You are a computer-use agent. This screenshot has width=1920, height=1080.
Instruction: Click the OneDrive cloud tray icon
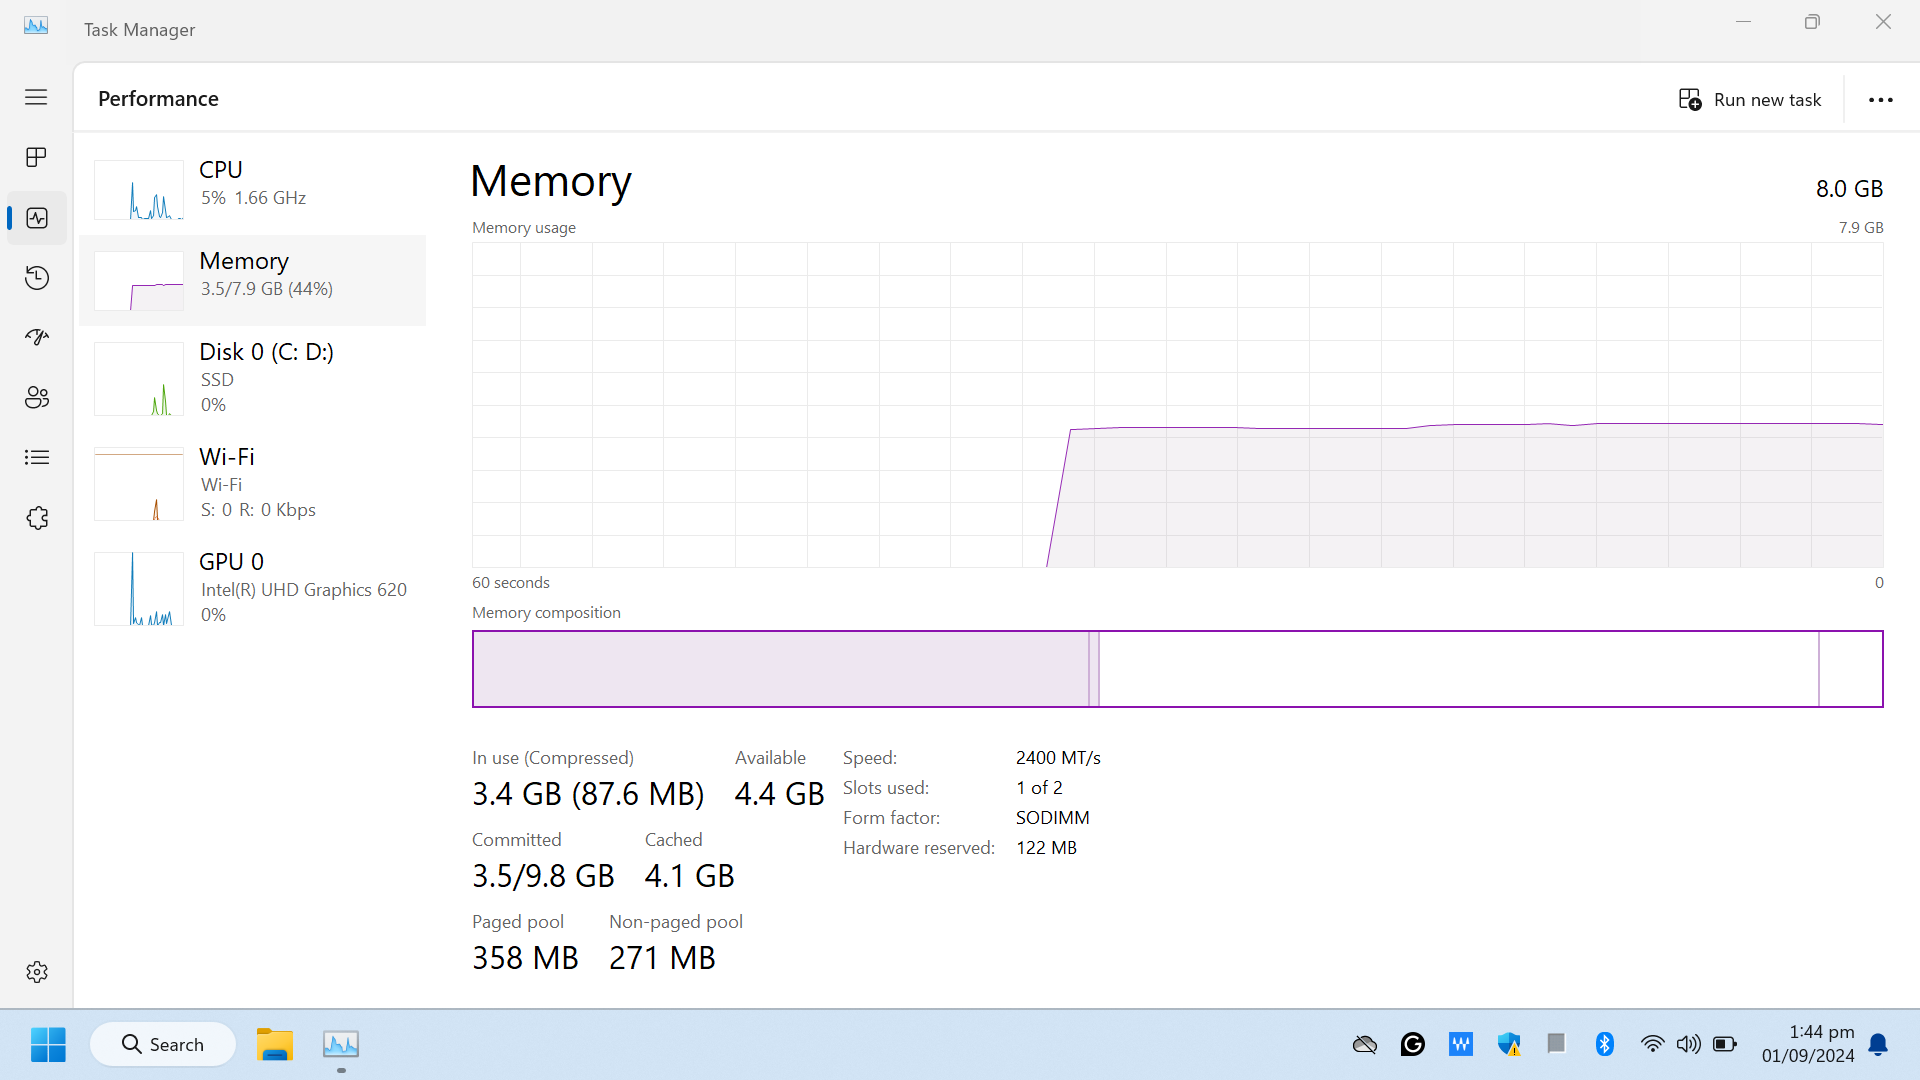(1365, 1045)
